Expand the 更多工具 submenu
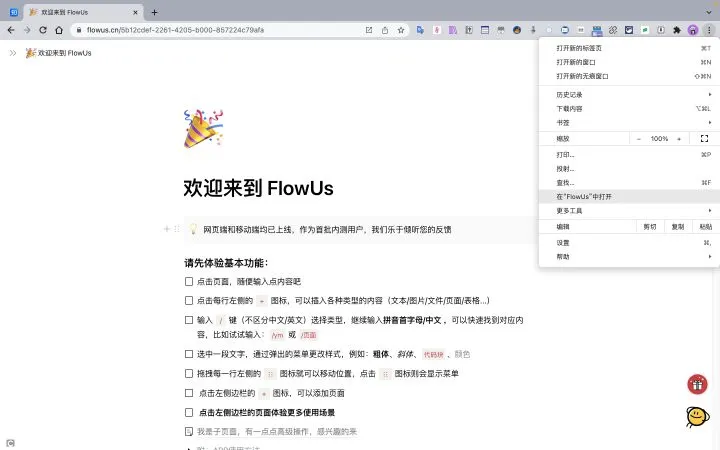This screenshot has width=720, height=450. 629,210
